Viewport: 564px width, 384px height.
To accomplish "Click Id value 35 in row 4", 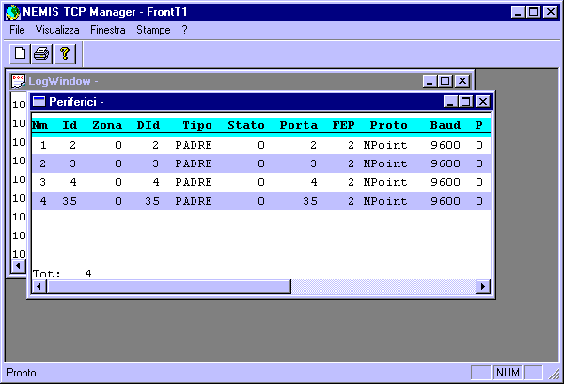I will click(x=69, y=201).
